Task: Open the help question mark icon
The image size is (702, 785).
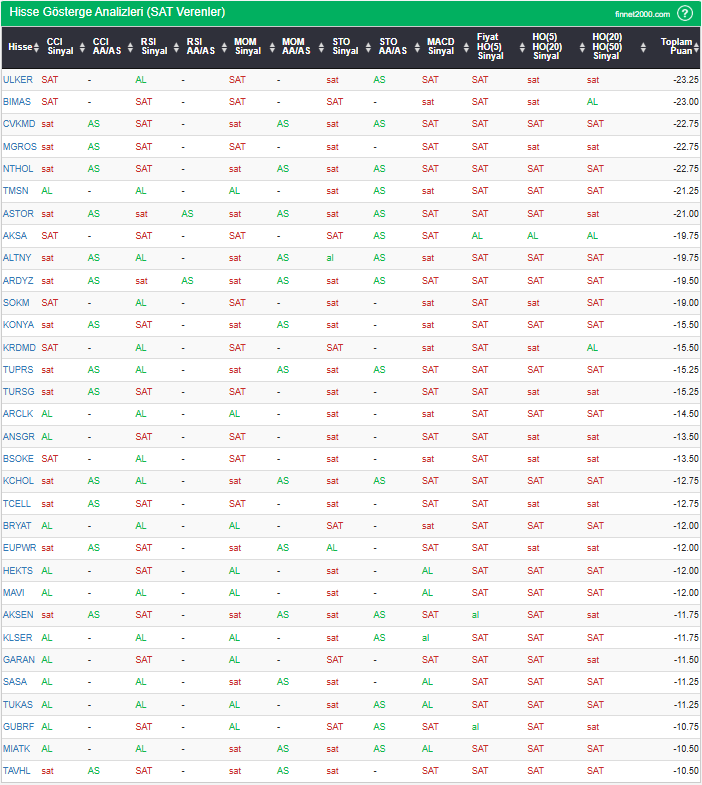Action: click(x=684, y=13)
